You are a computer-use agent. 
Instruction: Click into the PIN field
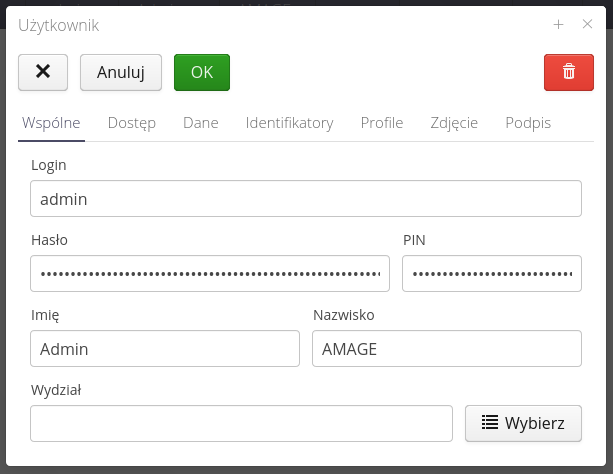(492, 273)
